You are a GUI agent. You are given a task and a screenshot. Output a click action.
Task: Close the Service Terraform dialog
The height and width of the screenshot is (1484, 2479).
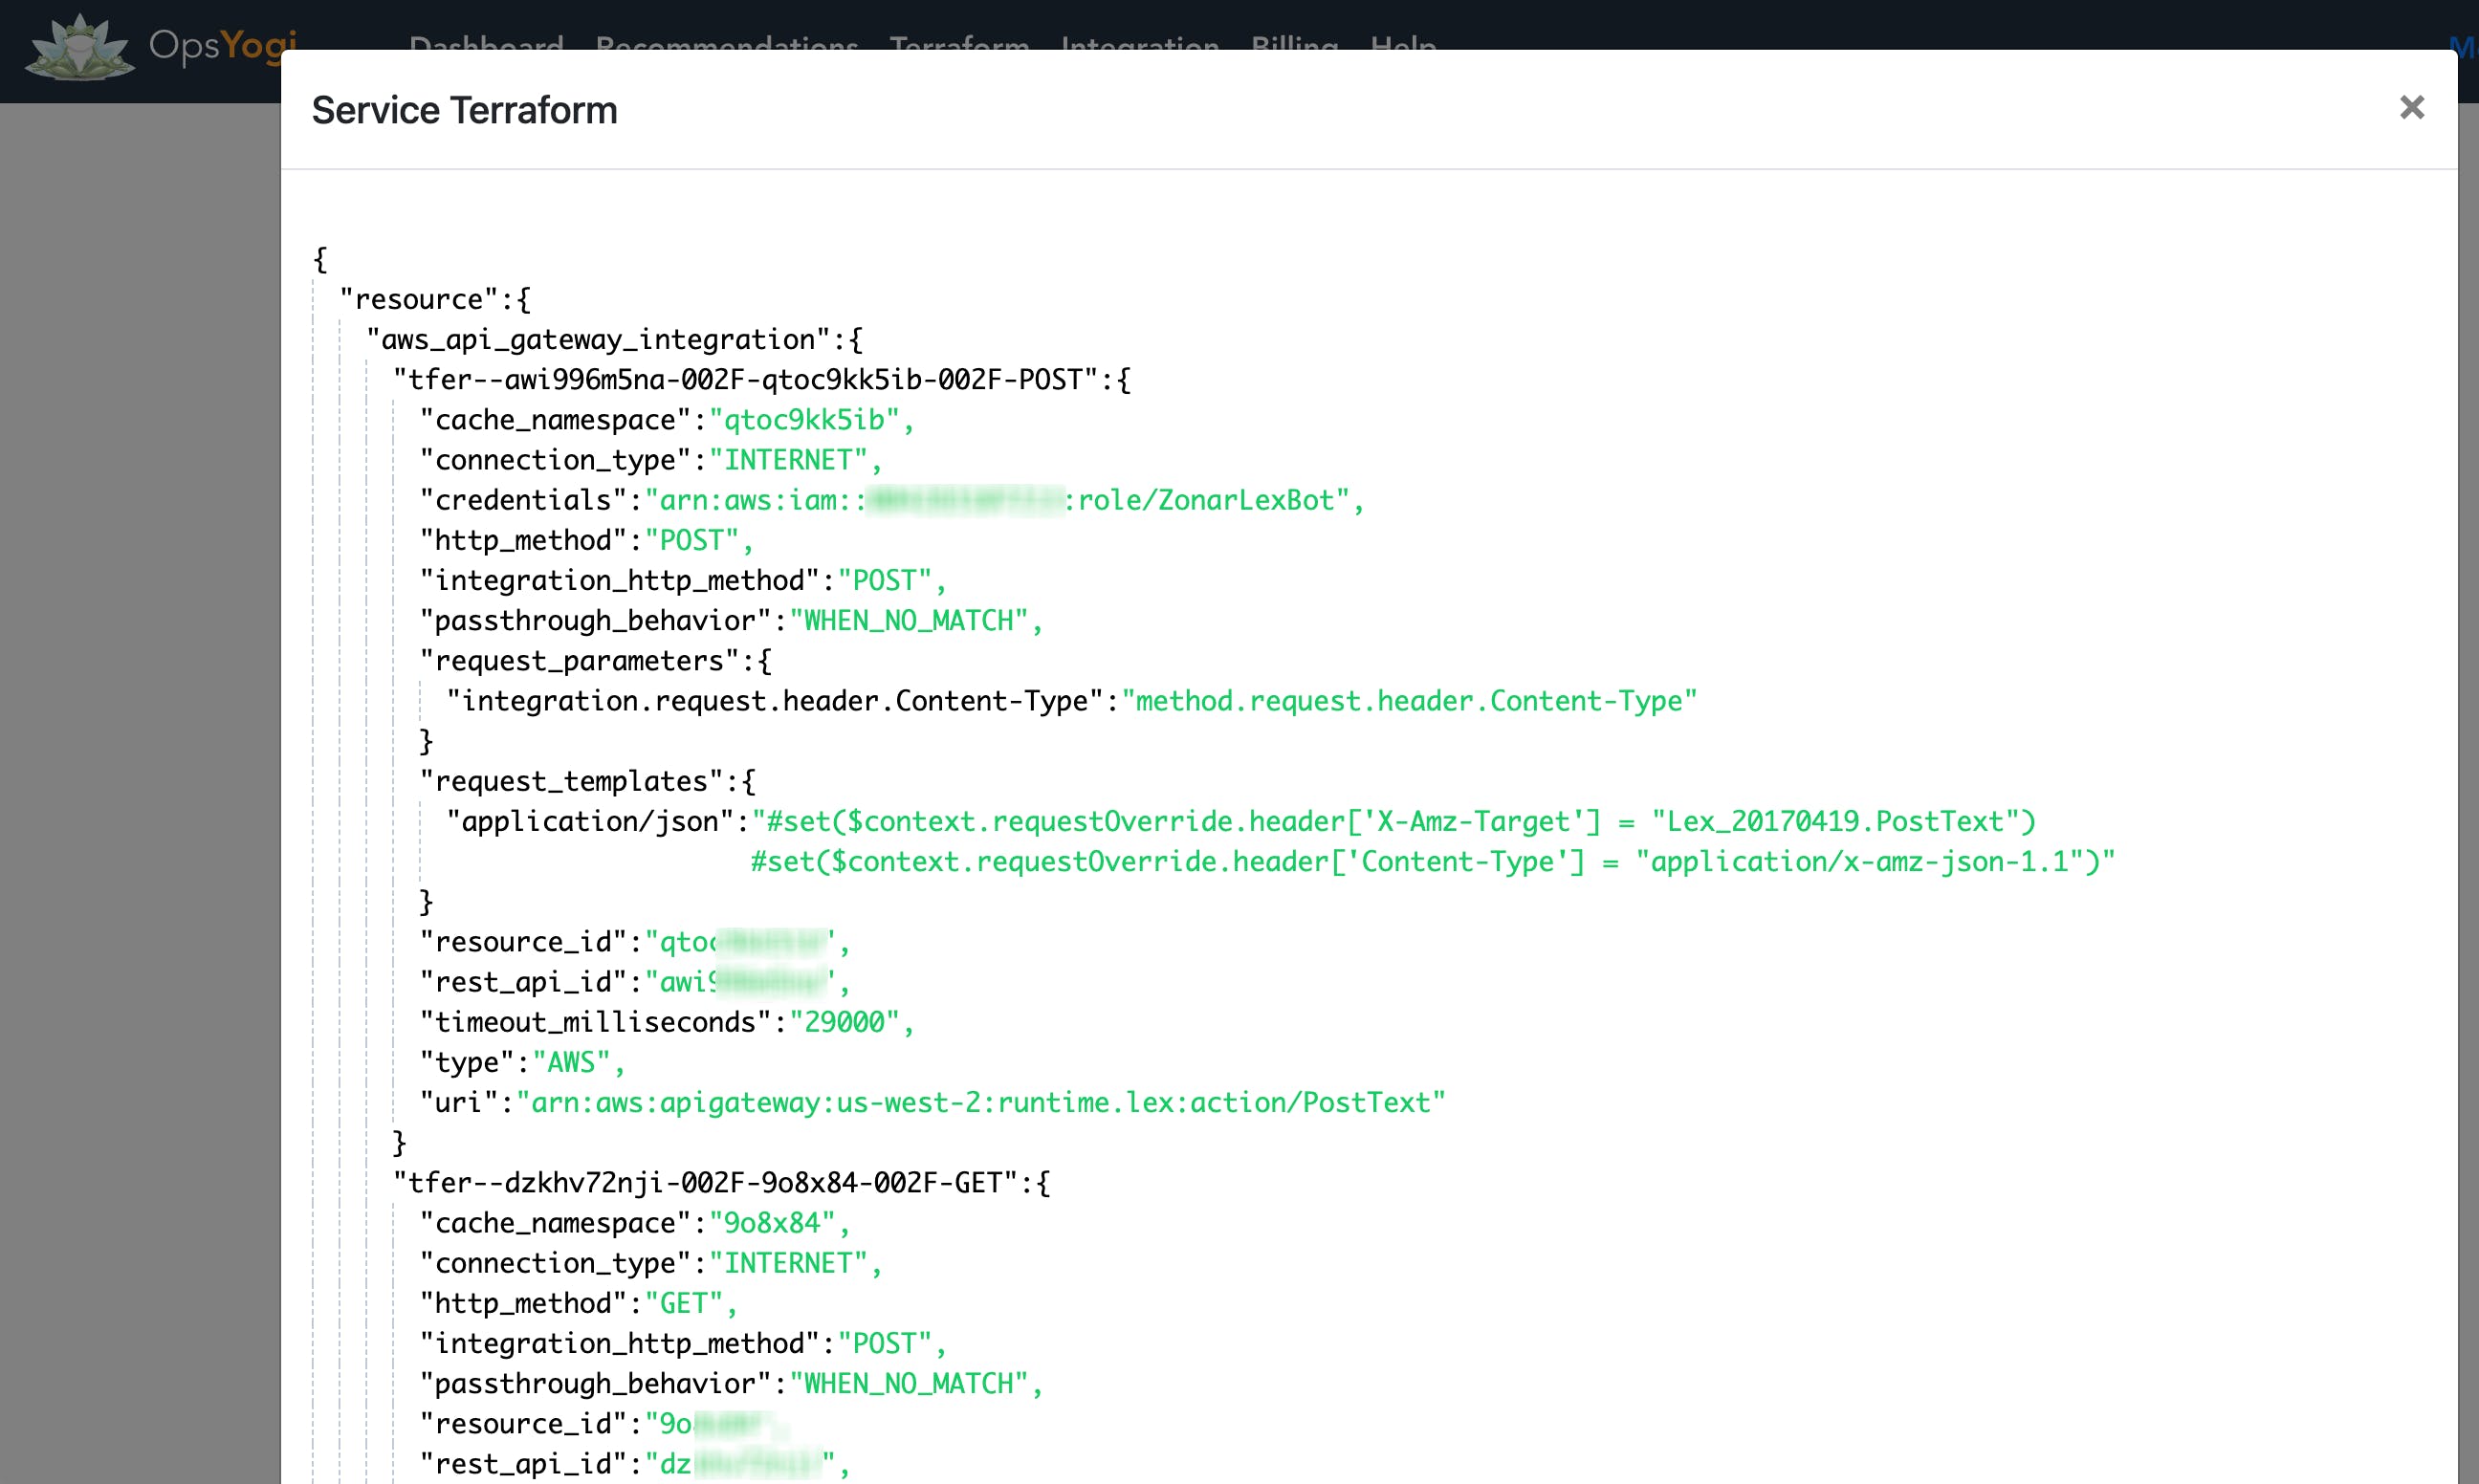(x=2411, y=107)
